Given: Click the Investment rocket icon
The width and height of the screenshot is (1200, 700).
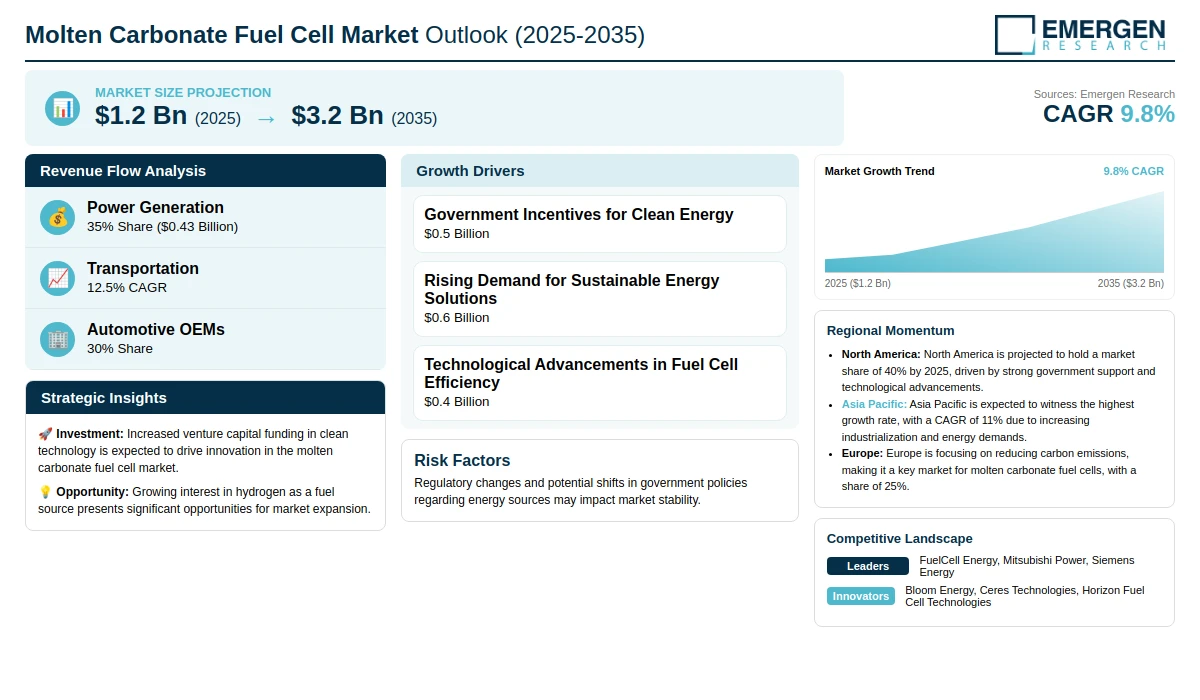Looking at the screenshot, I should (x=45, y=434).
